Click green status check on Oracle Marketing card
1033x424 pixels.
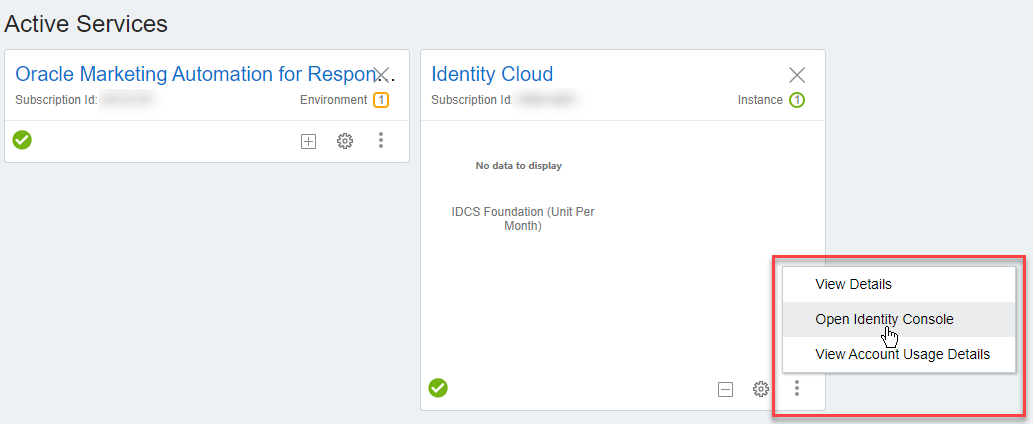22,140
